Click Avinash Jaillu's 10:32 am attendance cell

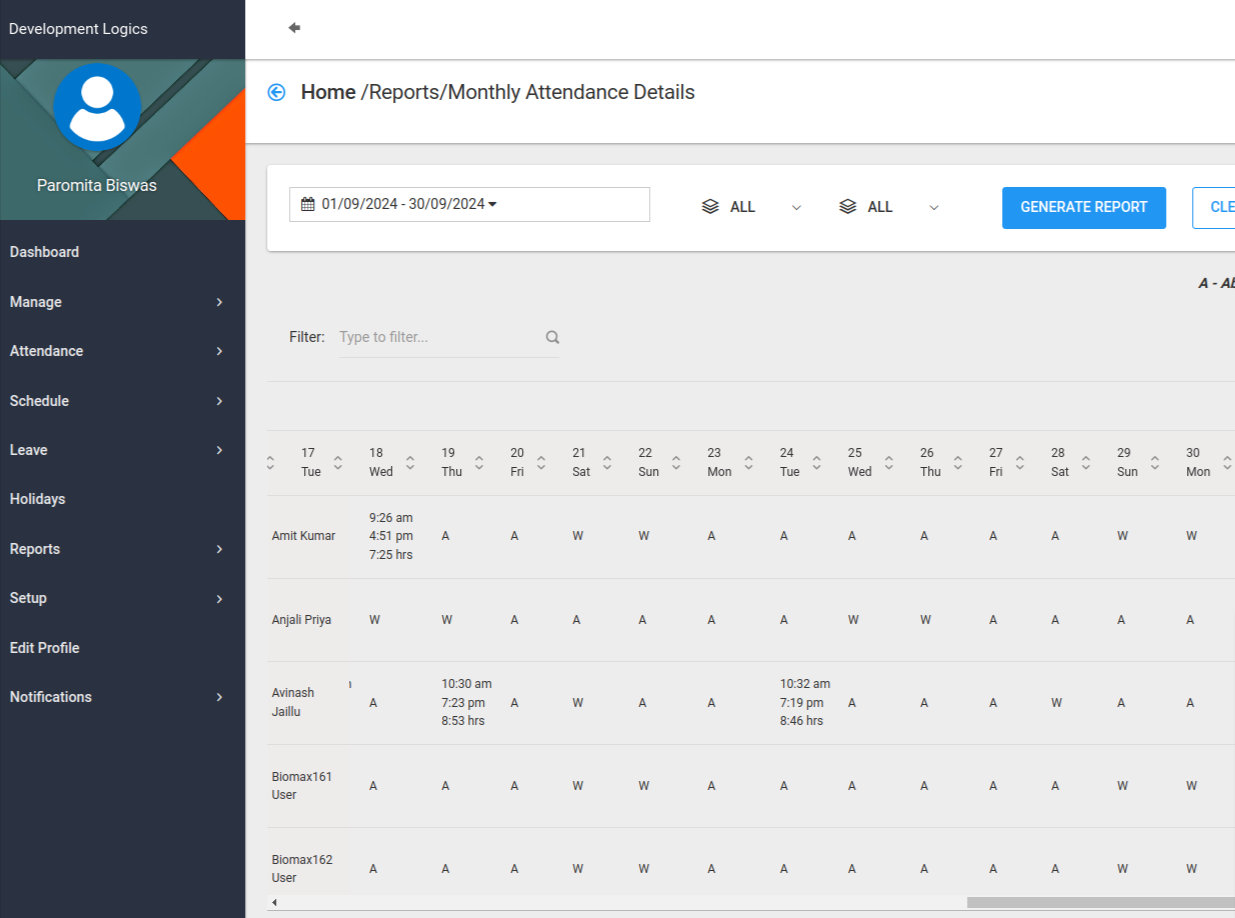[x=805, y=702]
